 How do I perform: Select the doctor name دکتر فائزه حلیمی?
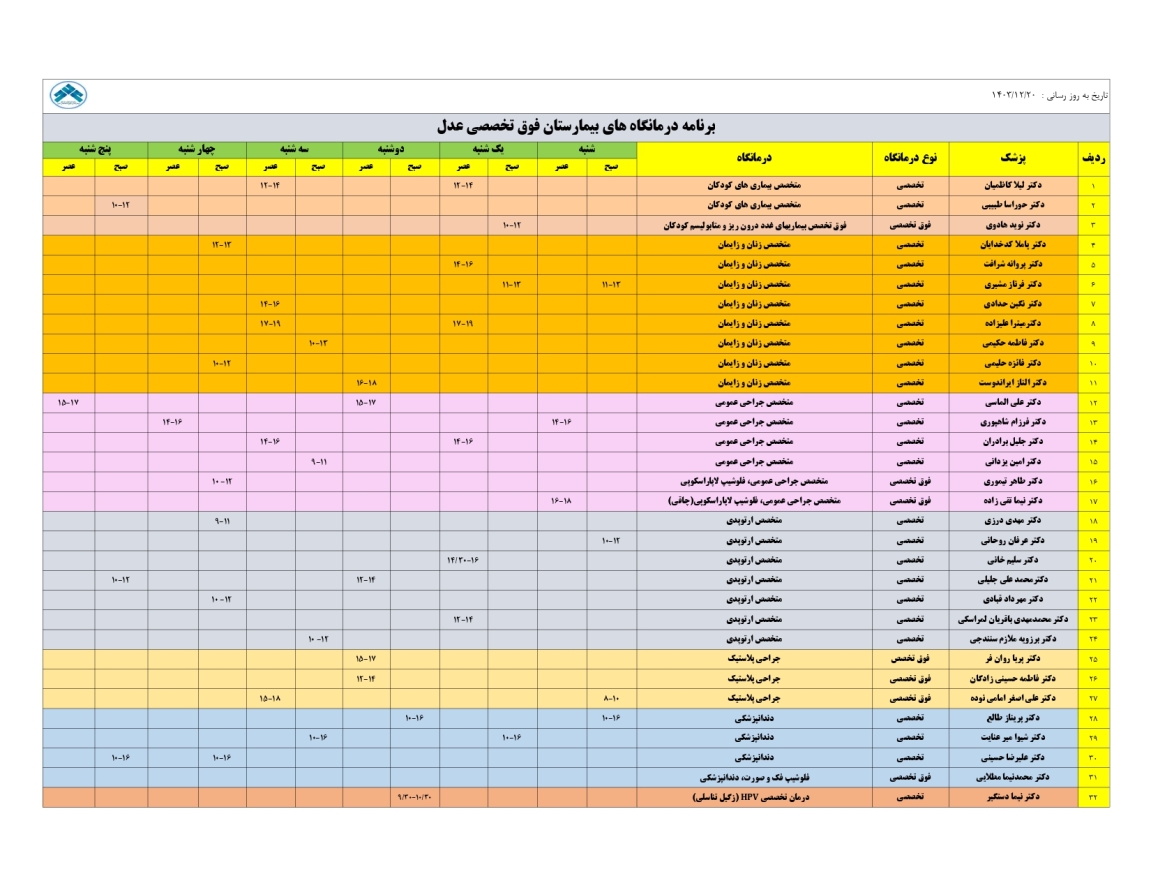(1013, 363)
